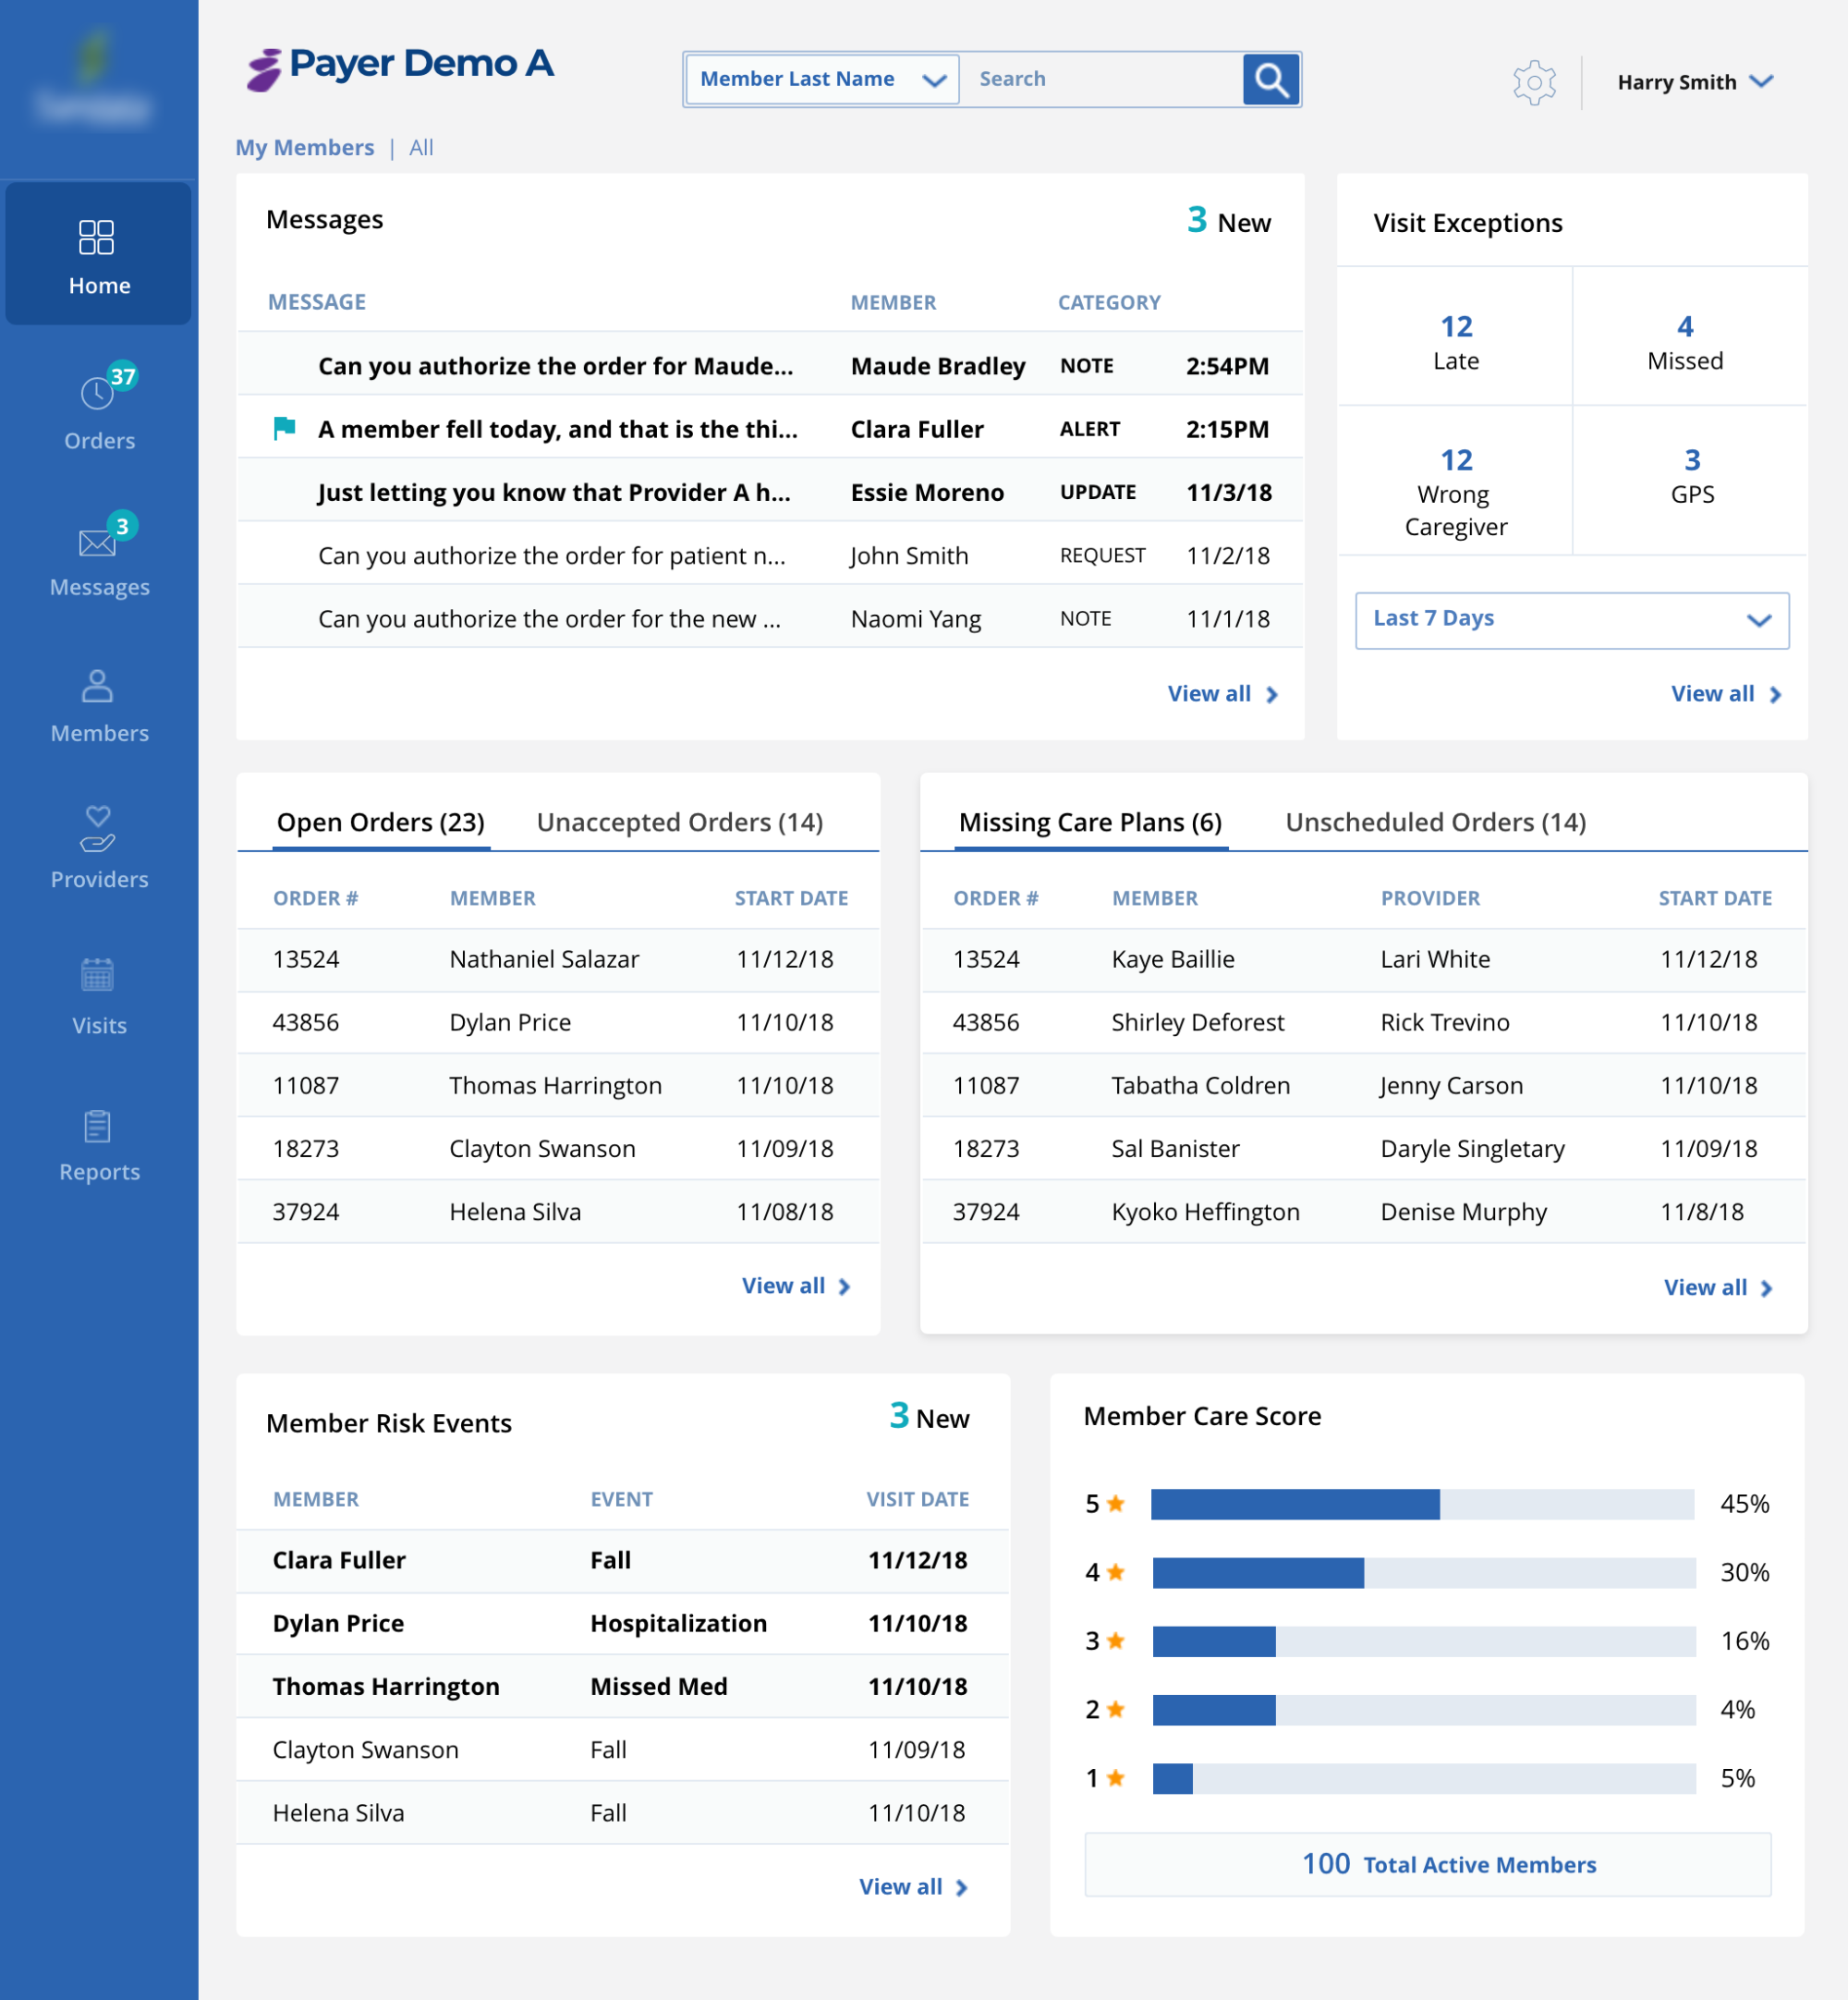This screenshot has height=2000, width=1848.
Task: Click the search magnifier button
Action: coord(1271,79)
